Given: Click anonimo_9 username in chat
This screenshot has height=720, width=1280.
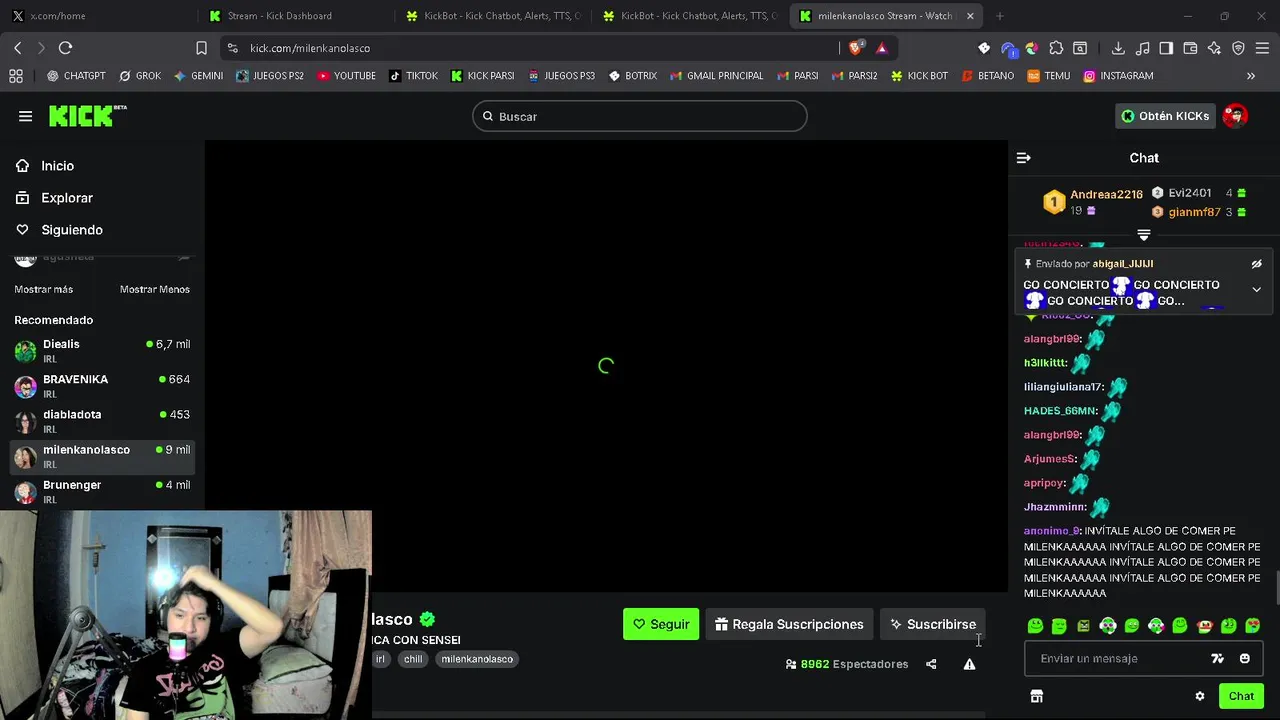Looking at the screenshot, I should coord(1051,531).
